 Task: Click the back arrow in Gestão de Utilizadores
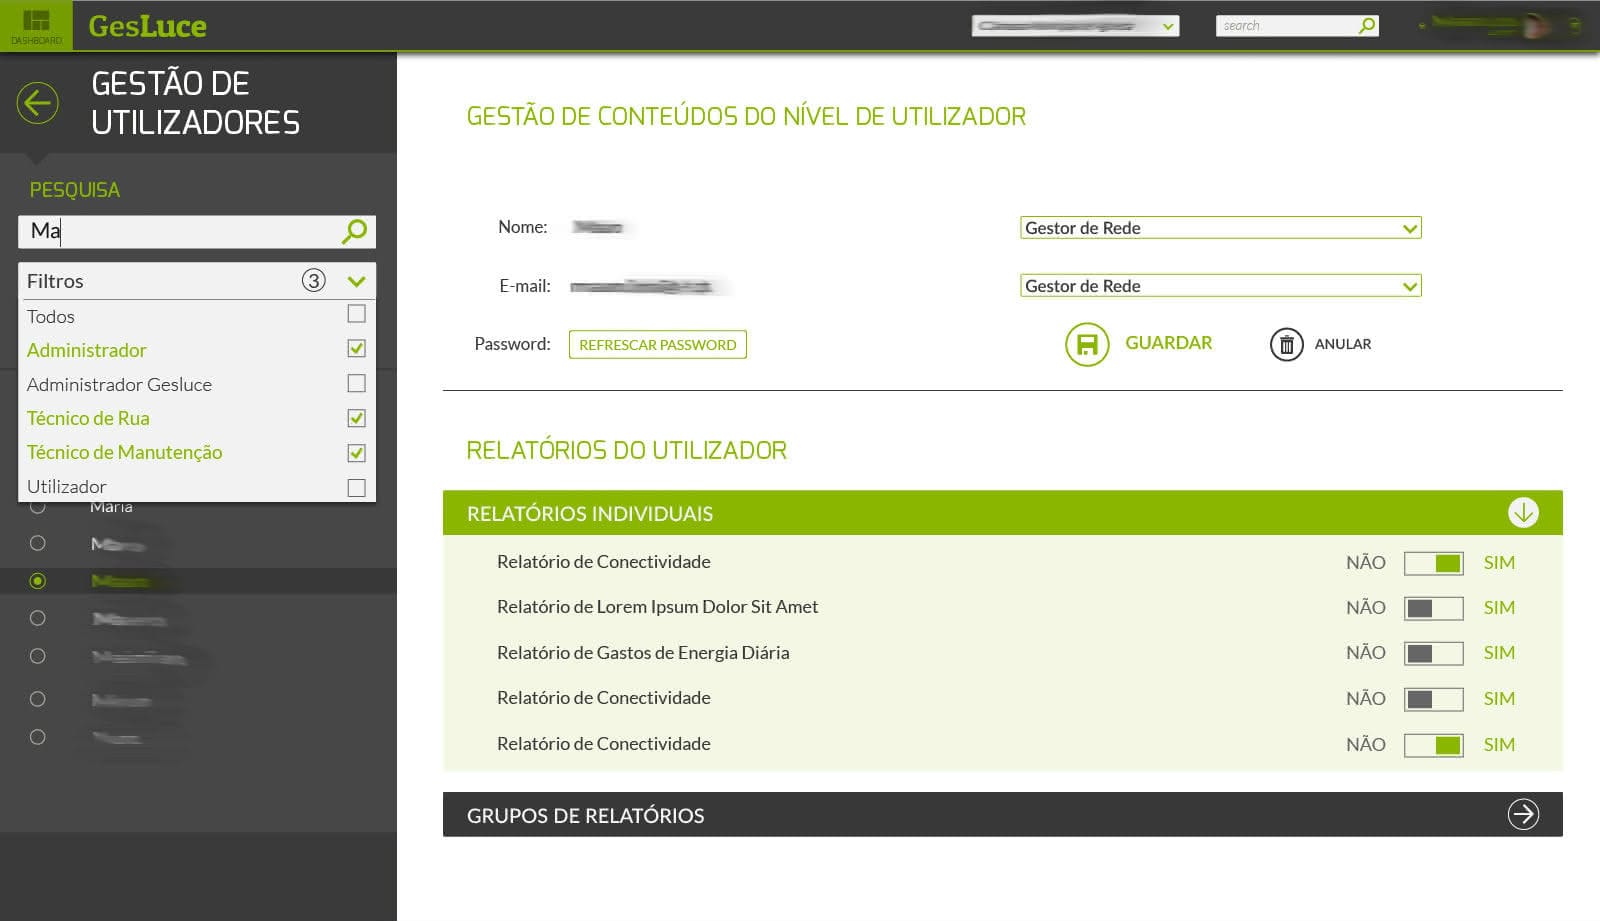click(37, 103)
